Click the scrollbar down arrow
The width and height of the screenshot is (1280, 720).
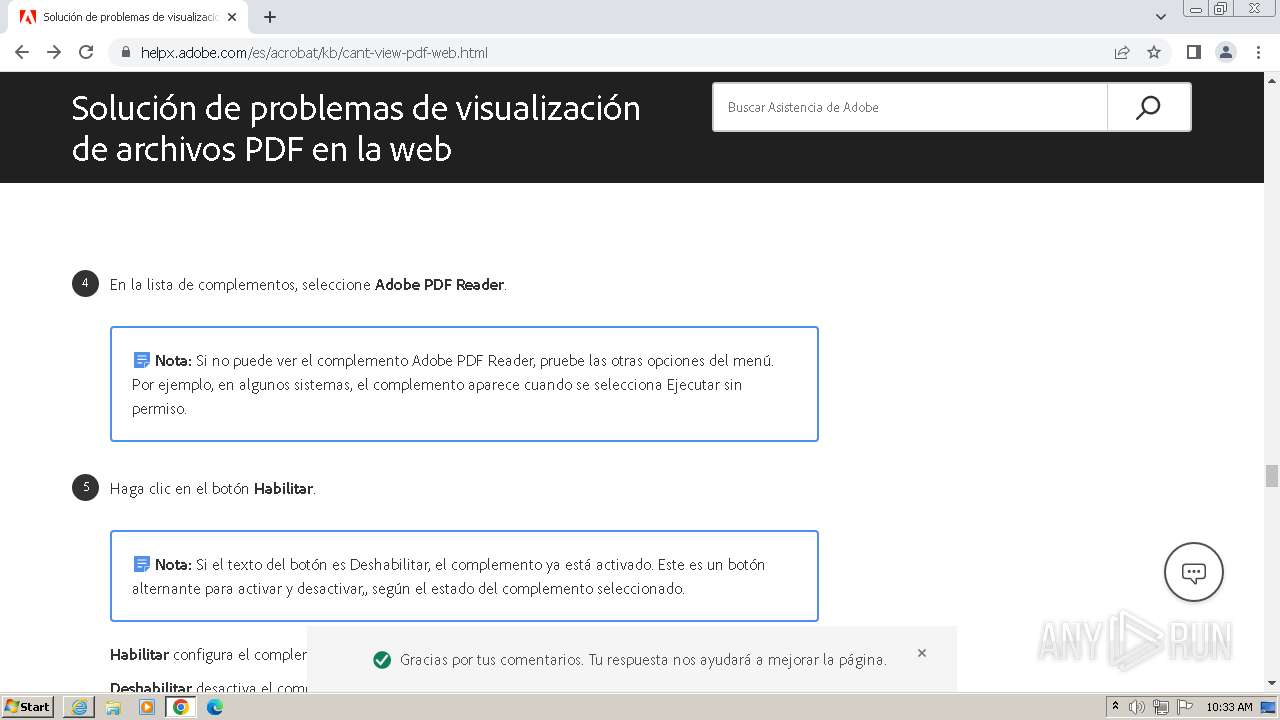1272,684
